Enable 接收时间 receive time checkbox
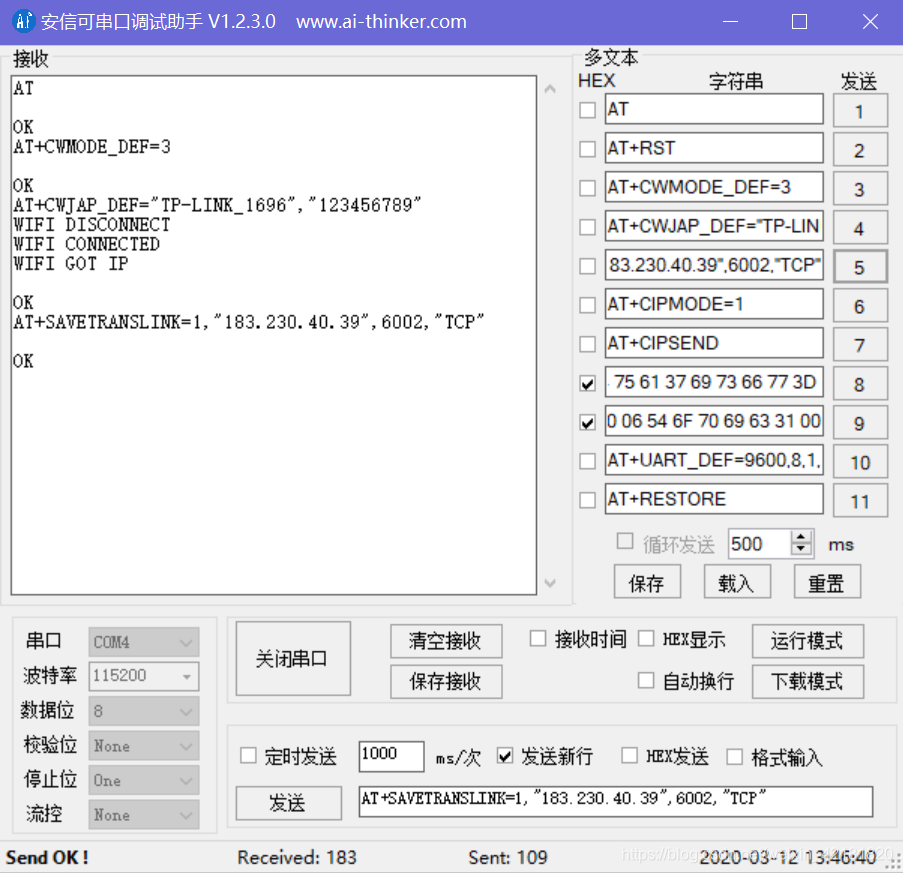903x873 pixels. click(537, 639)
